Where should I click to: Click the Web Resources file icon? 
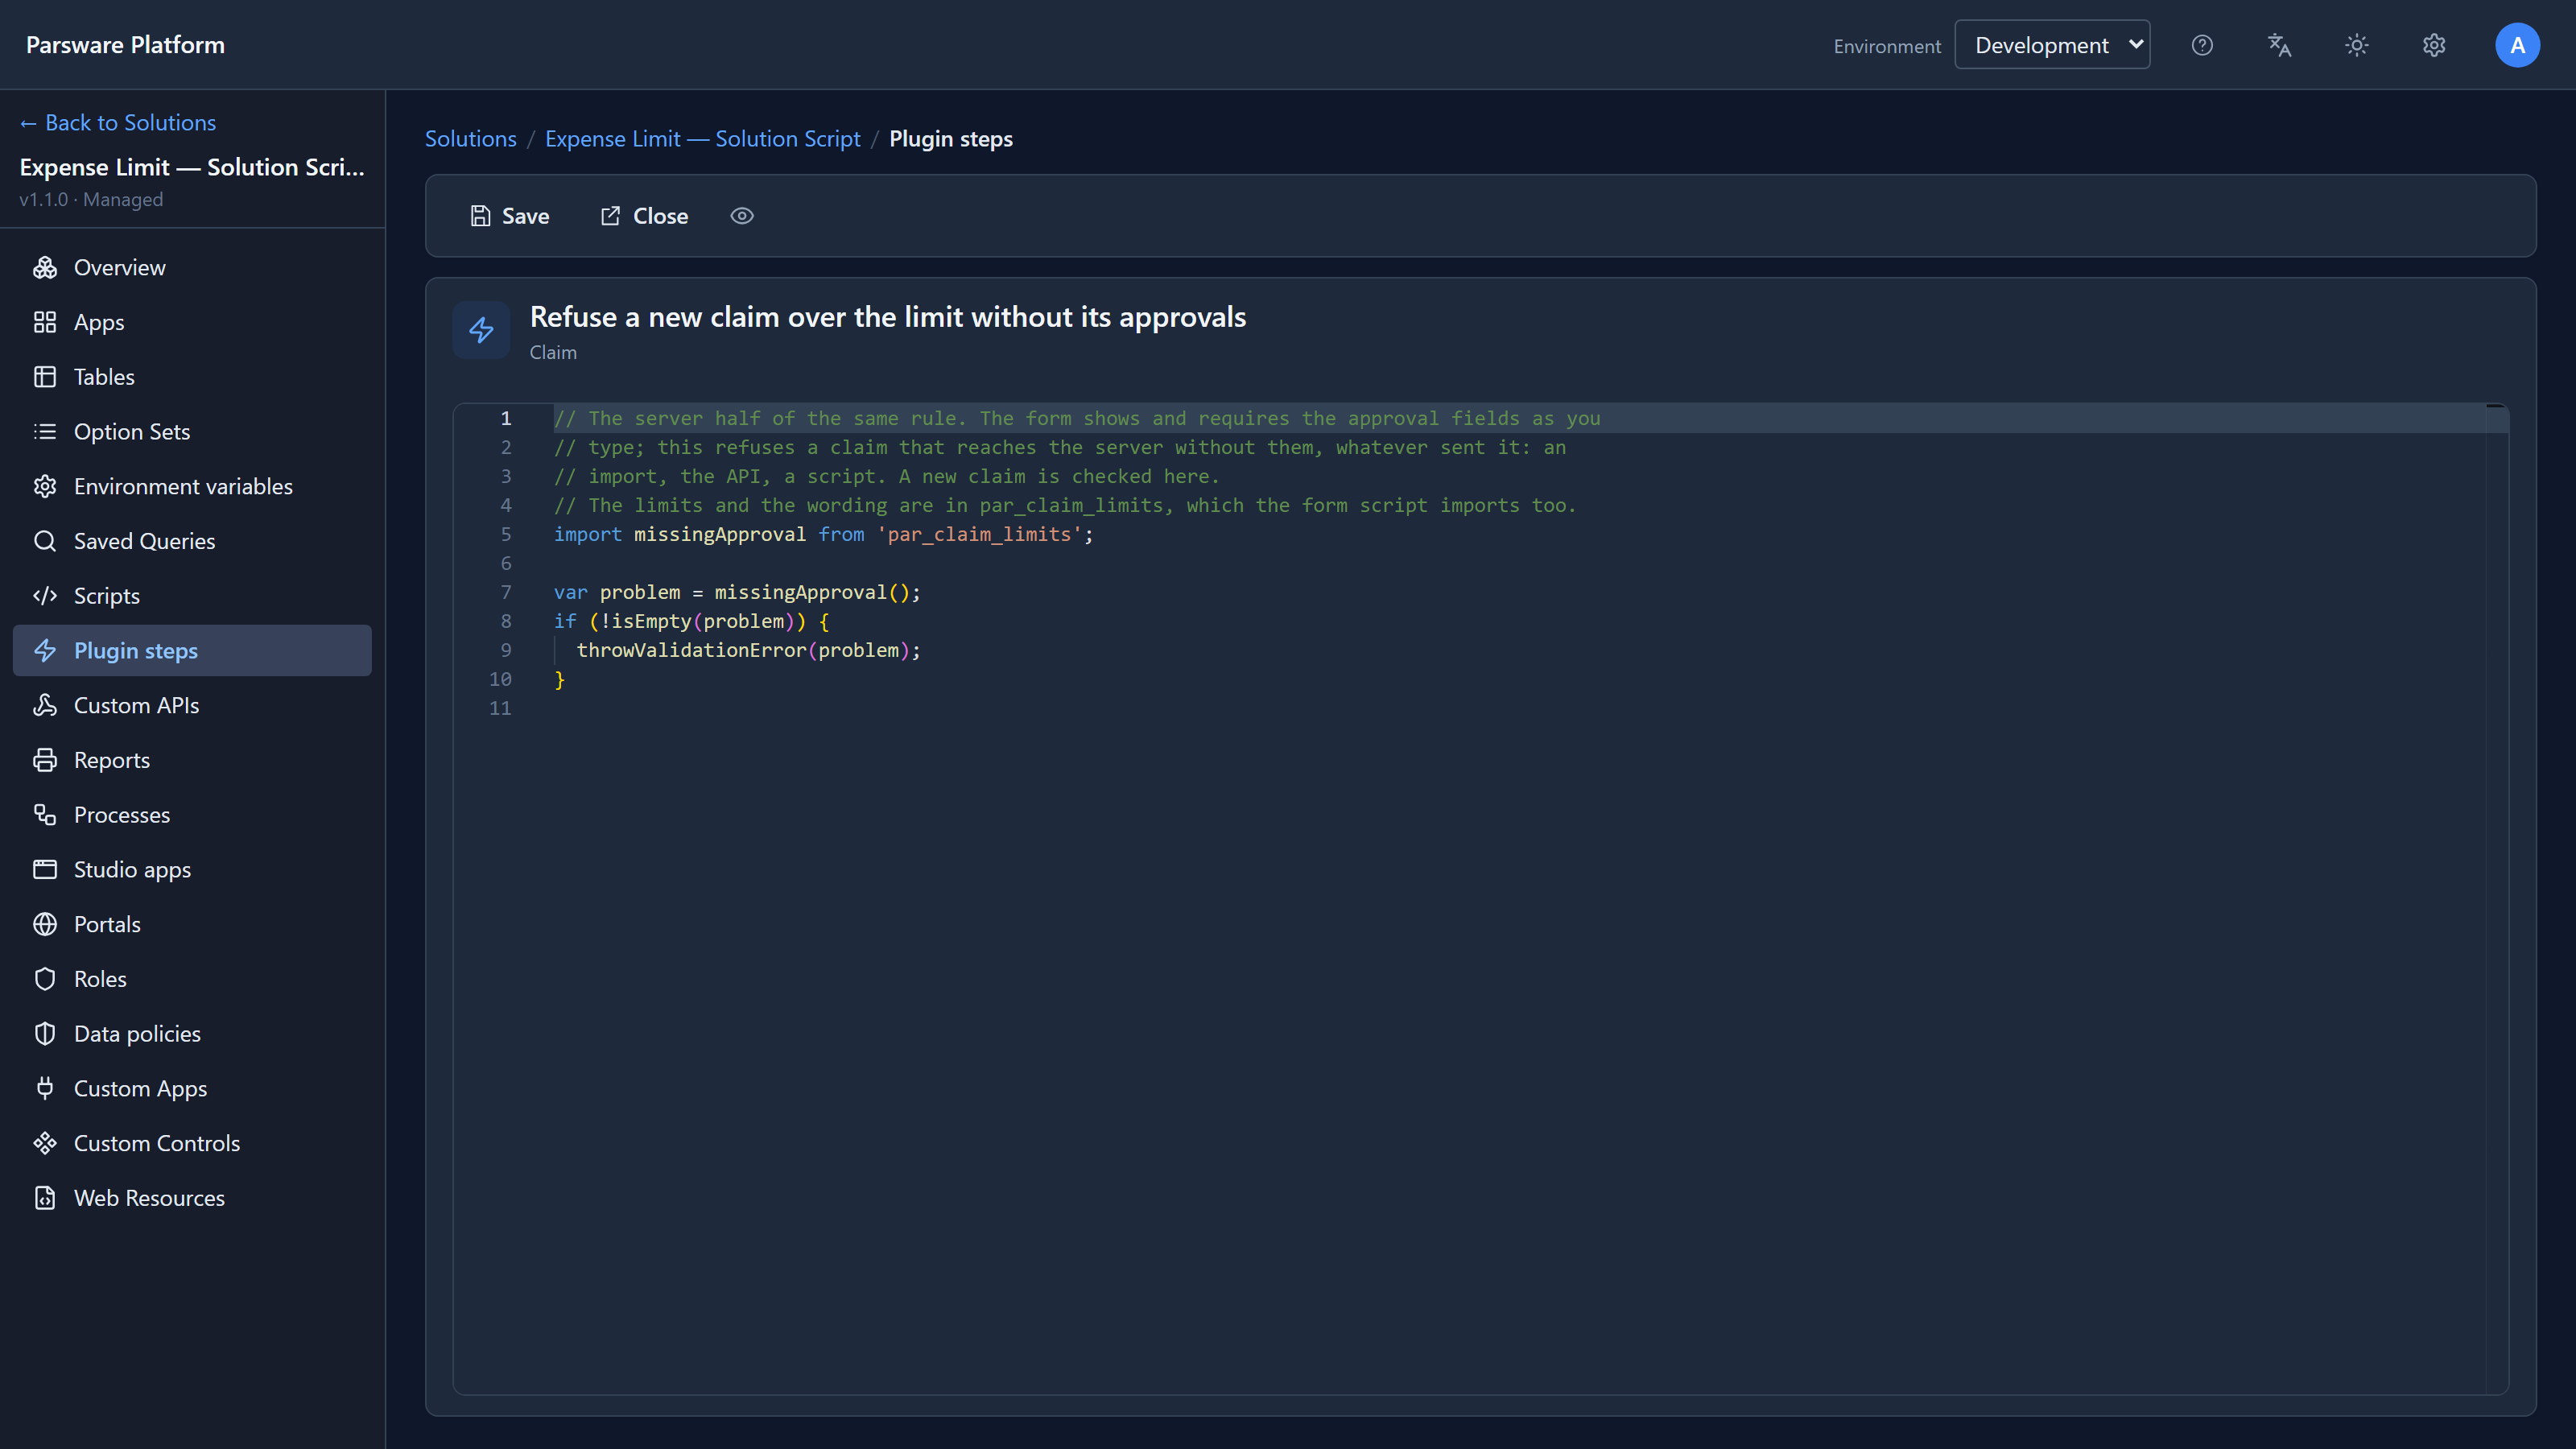click(x=45, y=1198)
